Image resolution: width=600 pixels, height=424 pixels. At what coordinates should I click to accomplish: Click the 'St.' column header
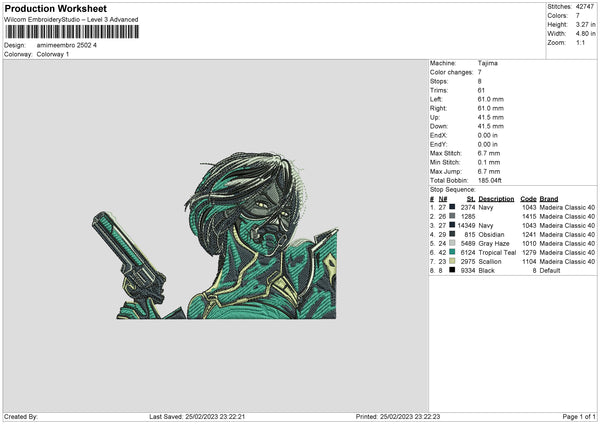pyautogui.click(x=471, y=199)
